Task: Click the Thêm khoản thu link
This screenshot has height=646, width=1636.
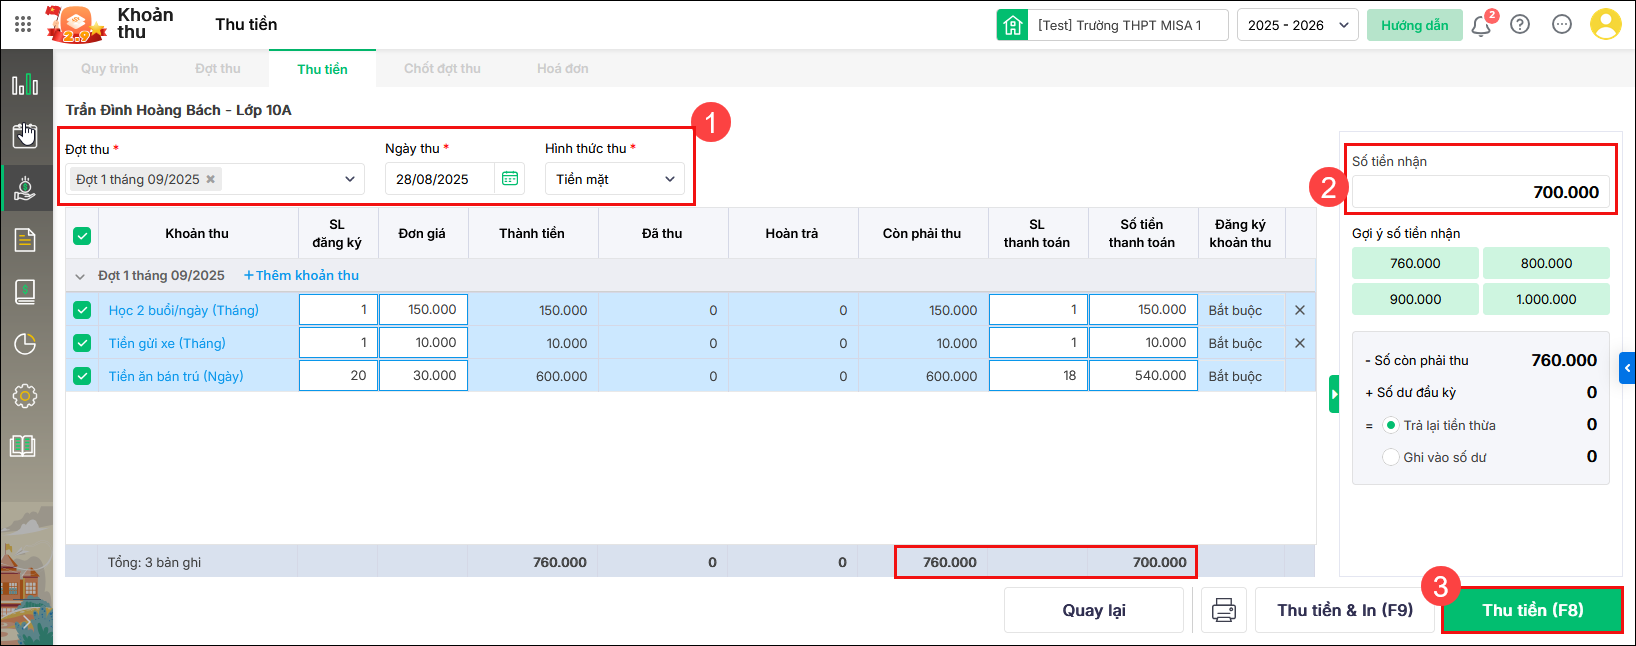Action: [x=301, y=276]
